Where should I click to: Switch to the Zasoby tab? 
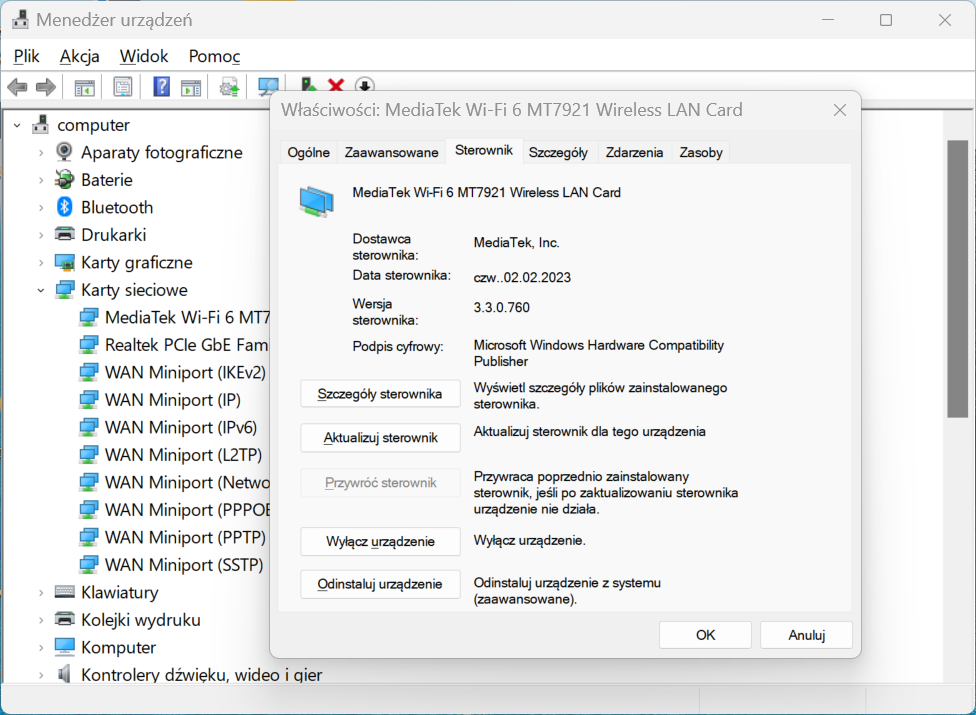tap(701, 152)
